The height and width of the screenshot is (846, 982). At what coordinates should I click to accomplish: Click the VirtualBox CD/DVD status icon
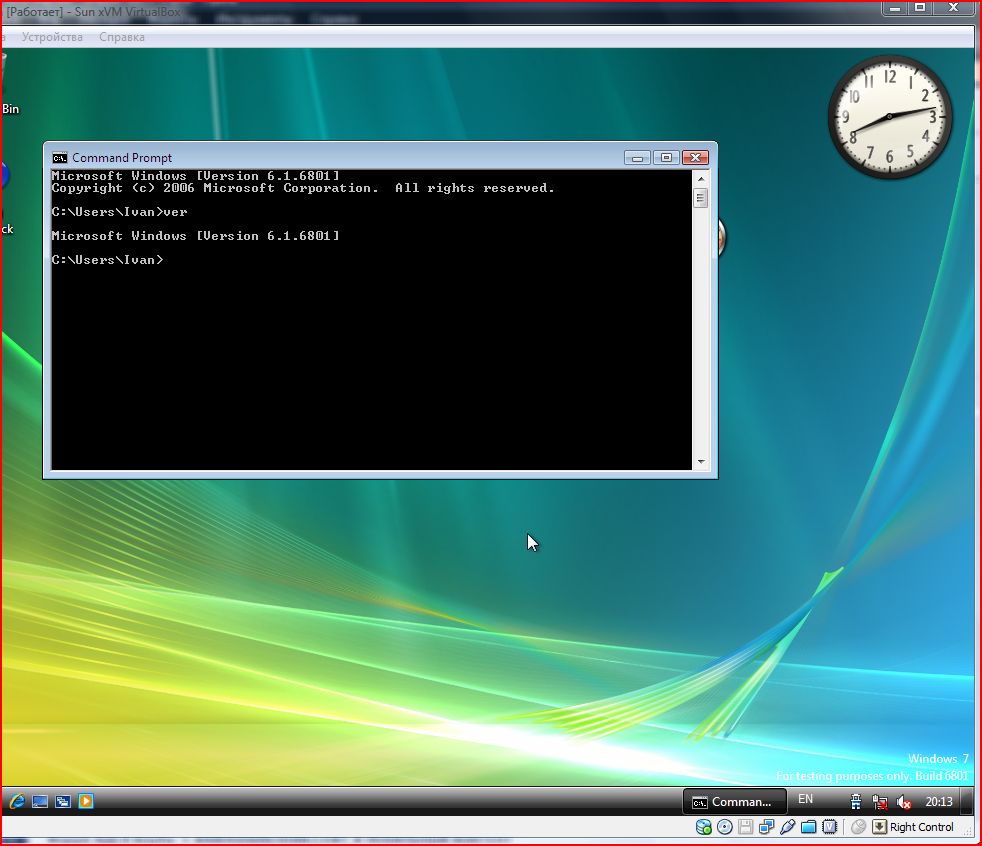click(725, 827)
